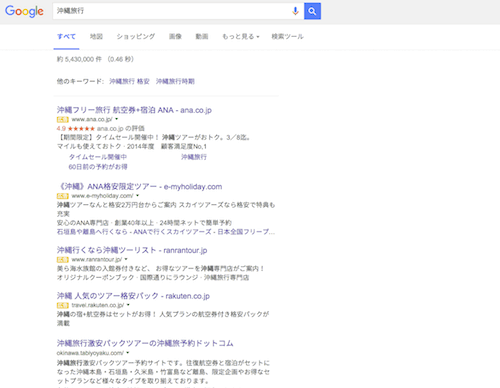Screen dimensions: 500x388
Task: Click the blue search magnifier button
Action: click(x=312, y=11)
